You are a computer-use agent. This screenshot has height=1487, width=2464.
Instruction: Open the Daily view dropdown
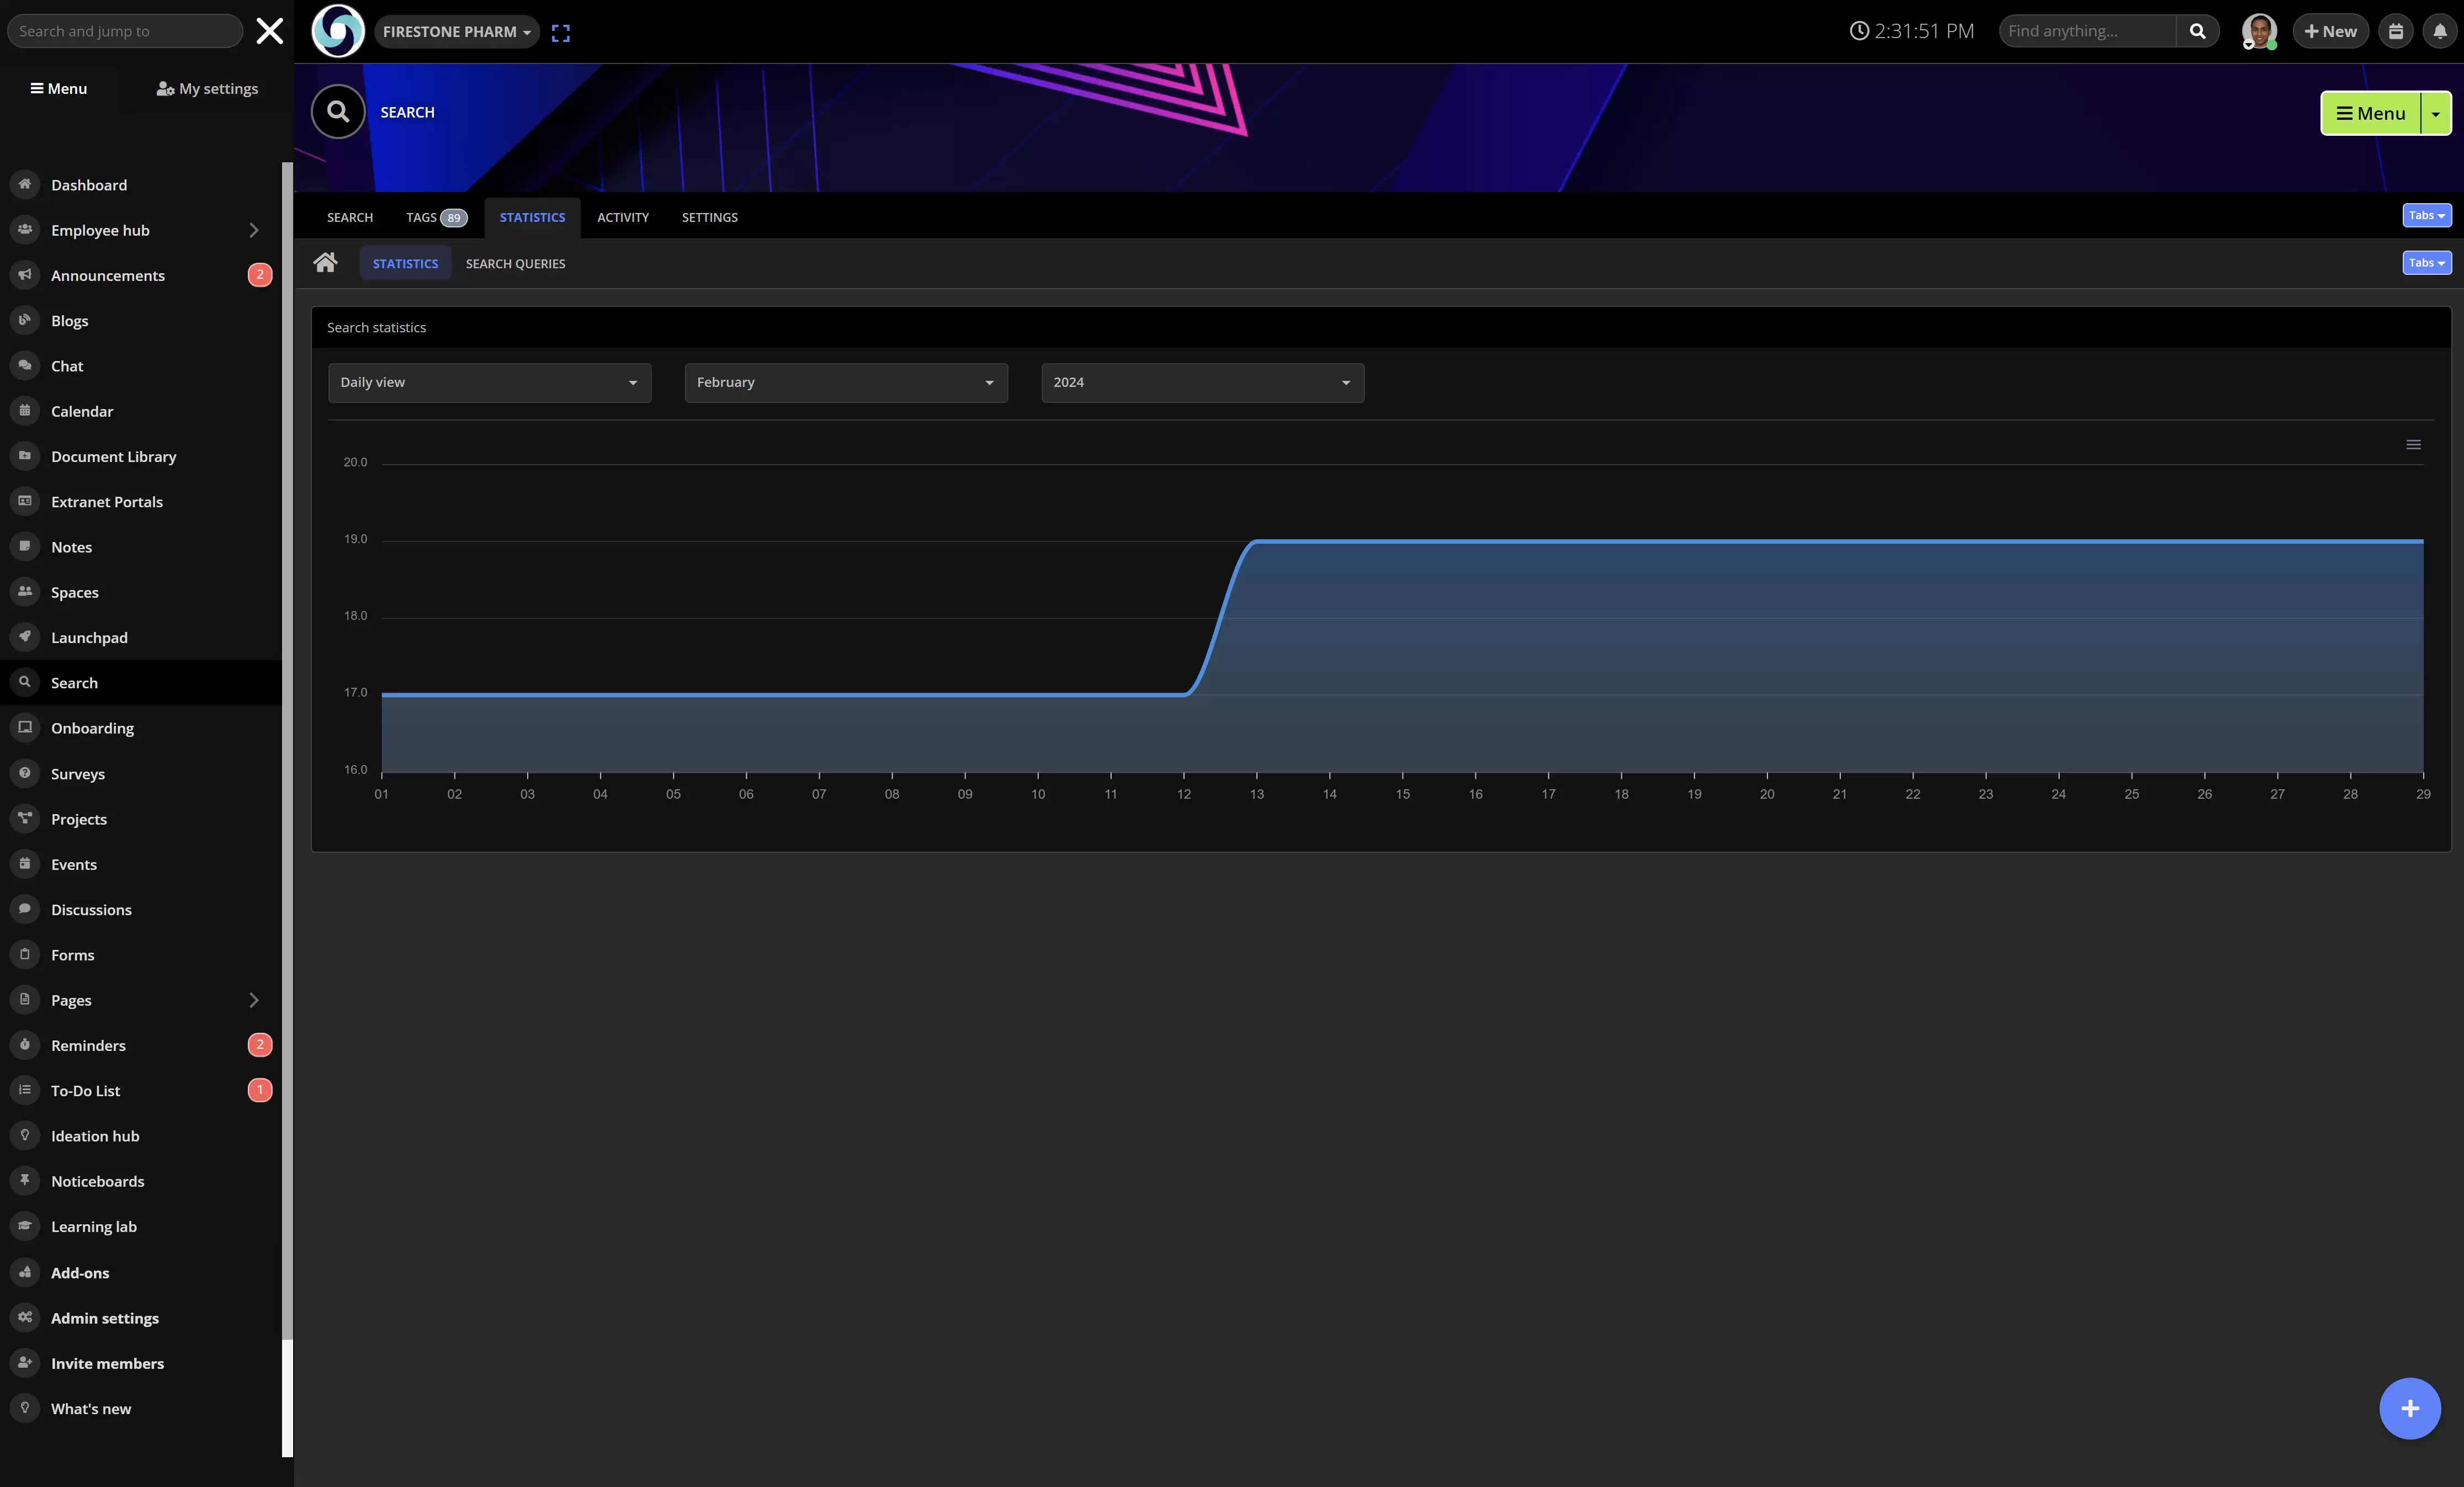(x=489, y=382)
